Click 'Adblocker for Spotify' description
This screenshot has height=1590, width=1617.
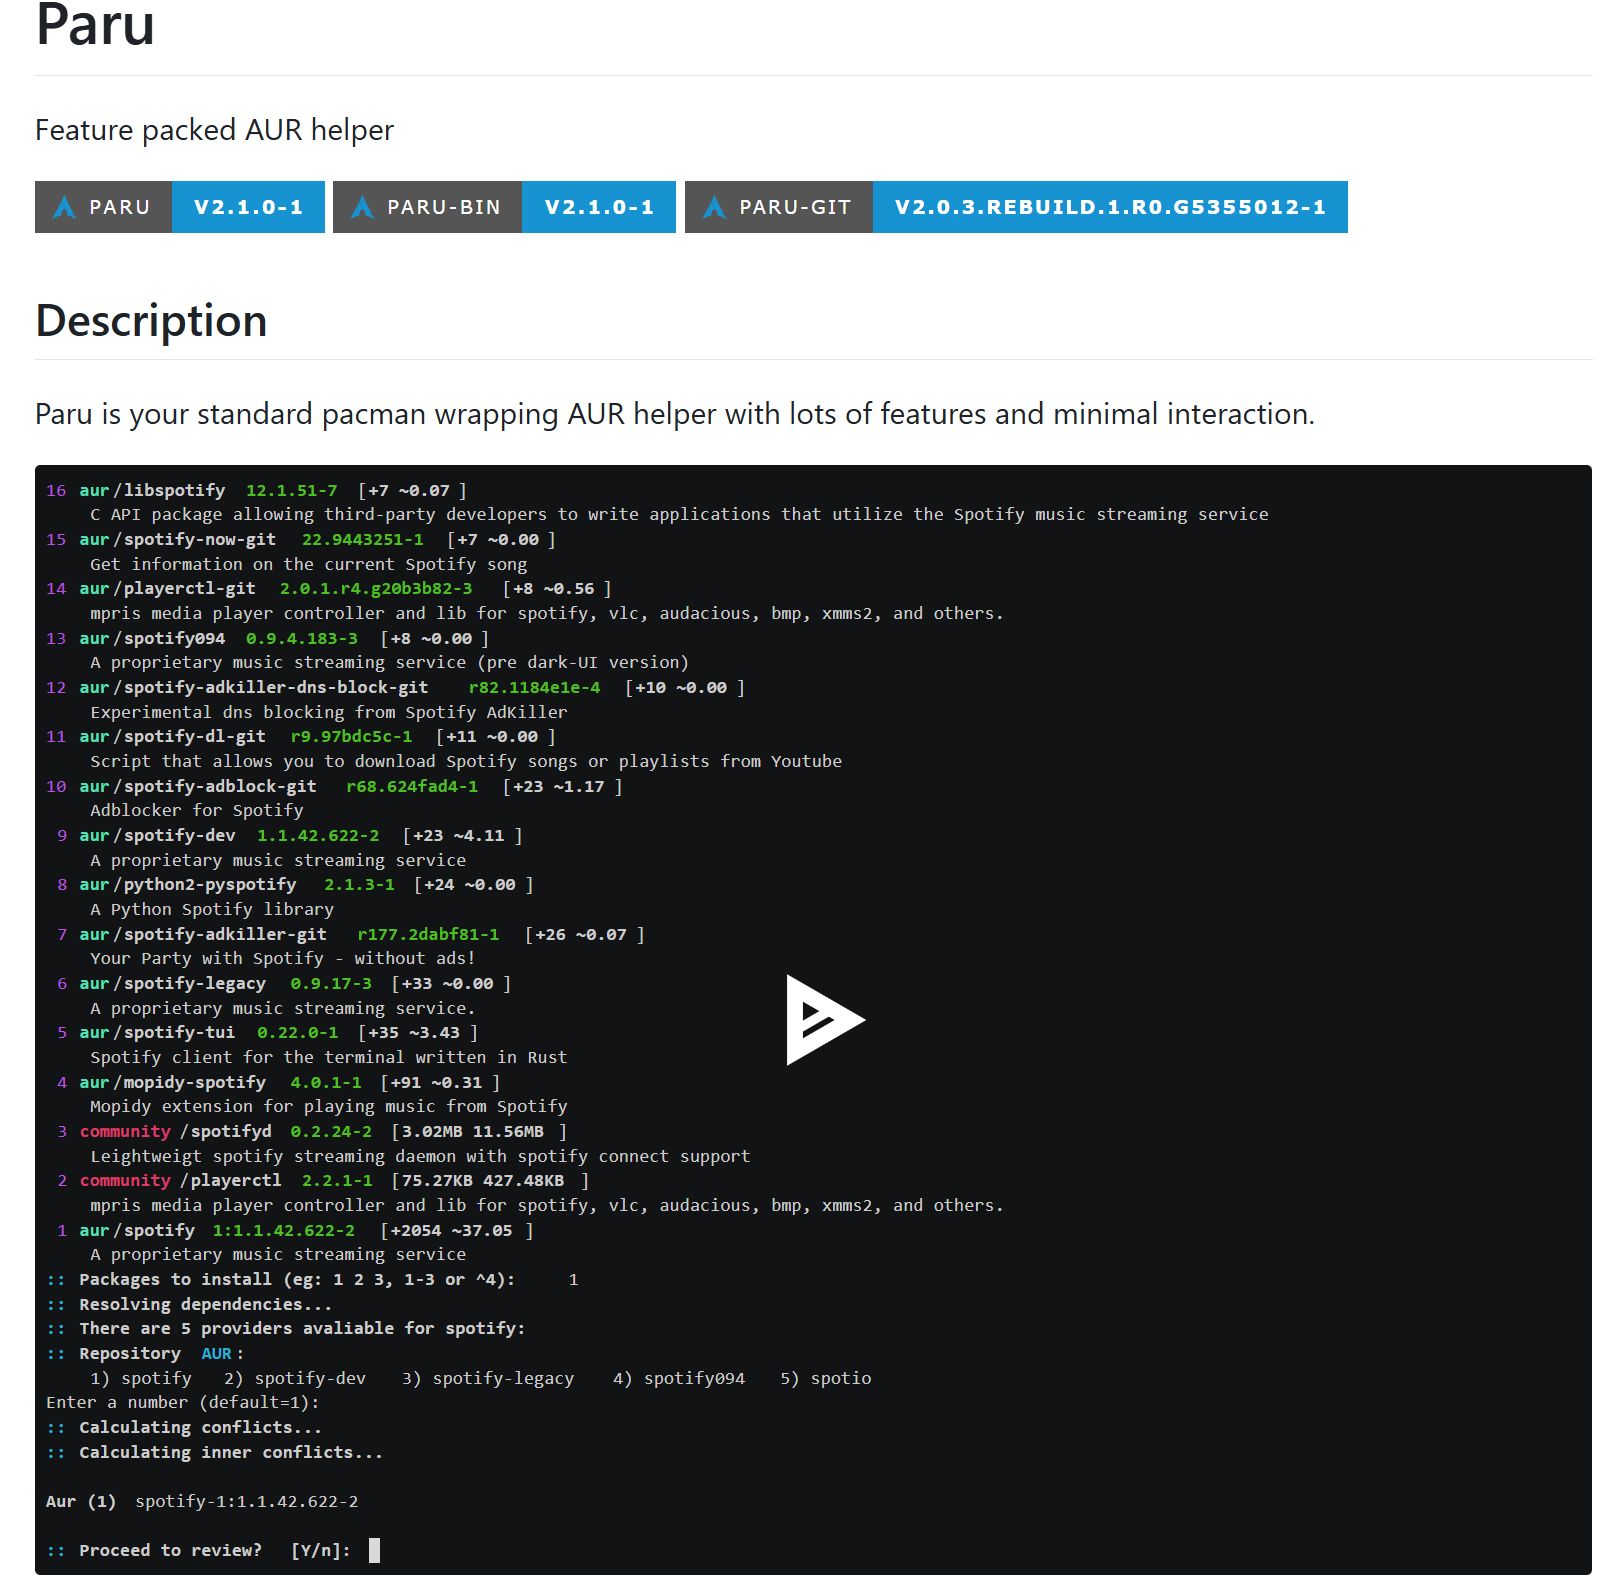click(x=197, y=810)
